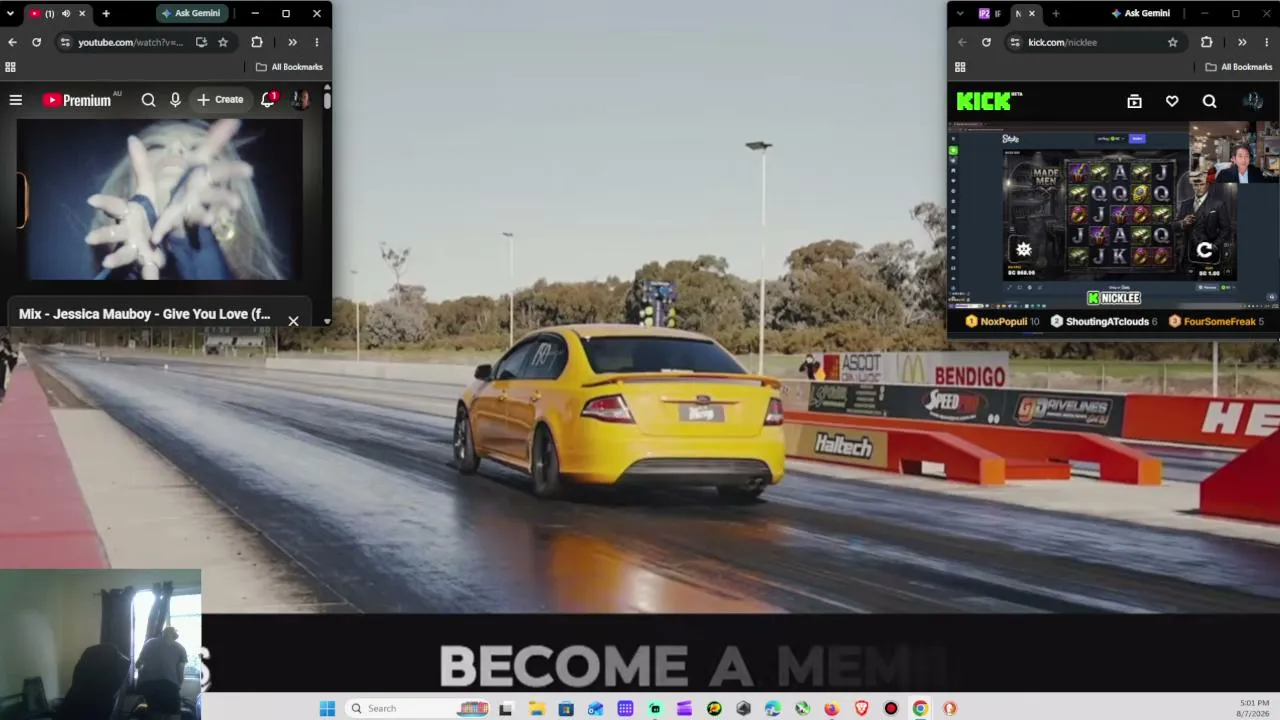The image size is (1280, 720).
Task: Open the Windows Start menu
Action: coord(327,708)
